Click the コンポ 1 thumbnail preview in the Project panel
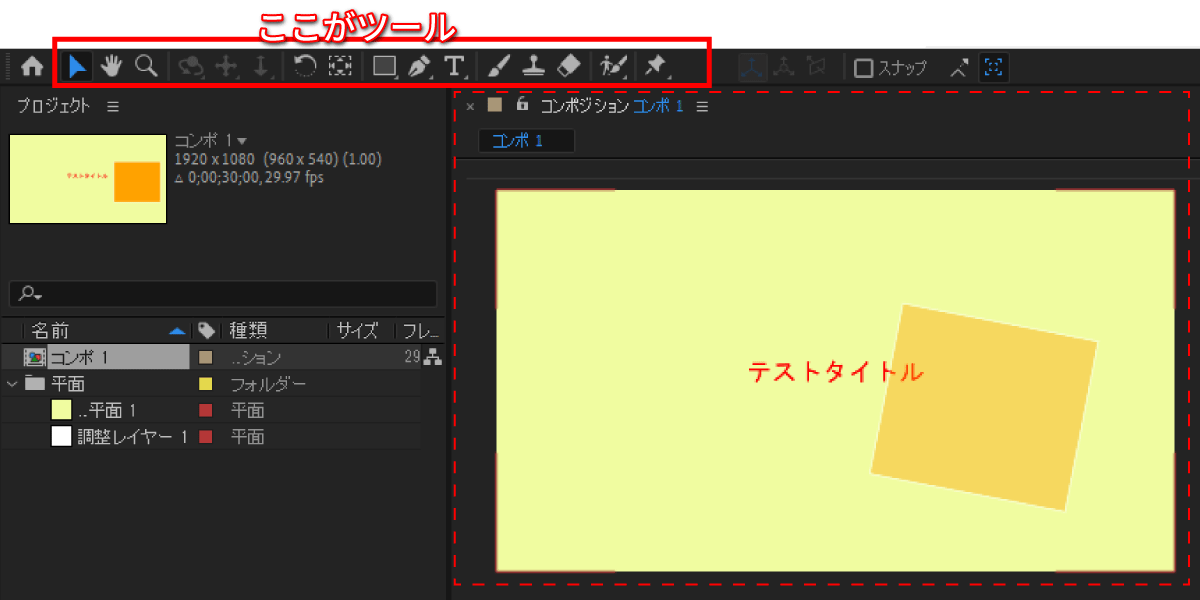1200x600 pixels. coord(88,178)
